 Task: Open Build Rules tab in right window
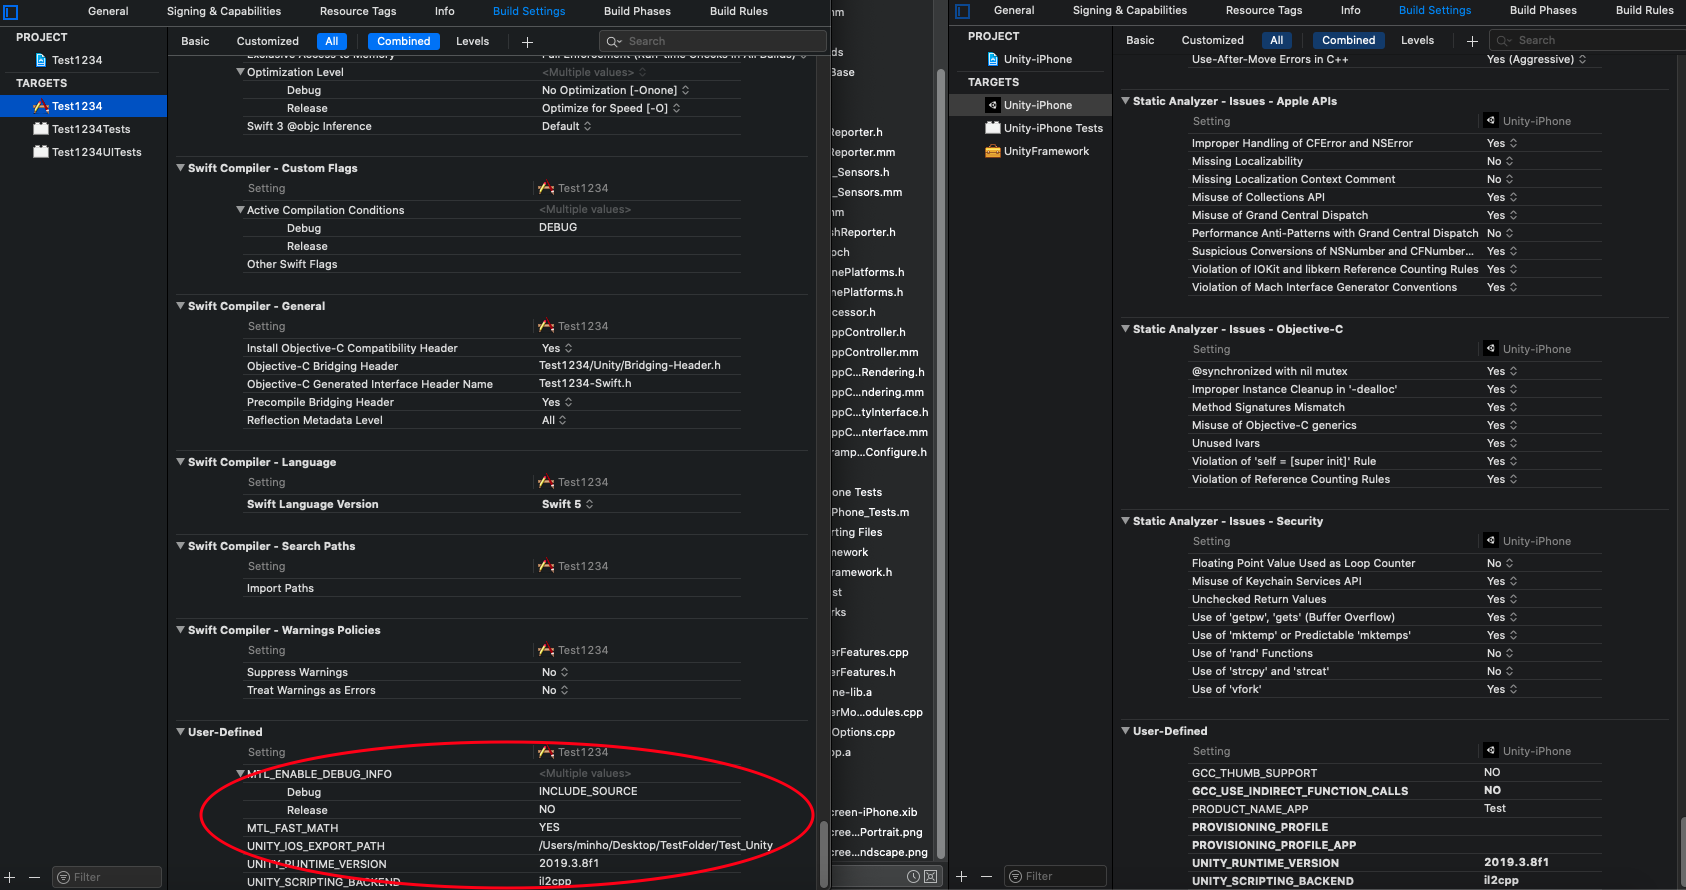(1645, 10)
